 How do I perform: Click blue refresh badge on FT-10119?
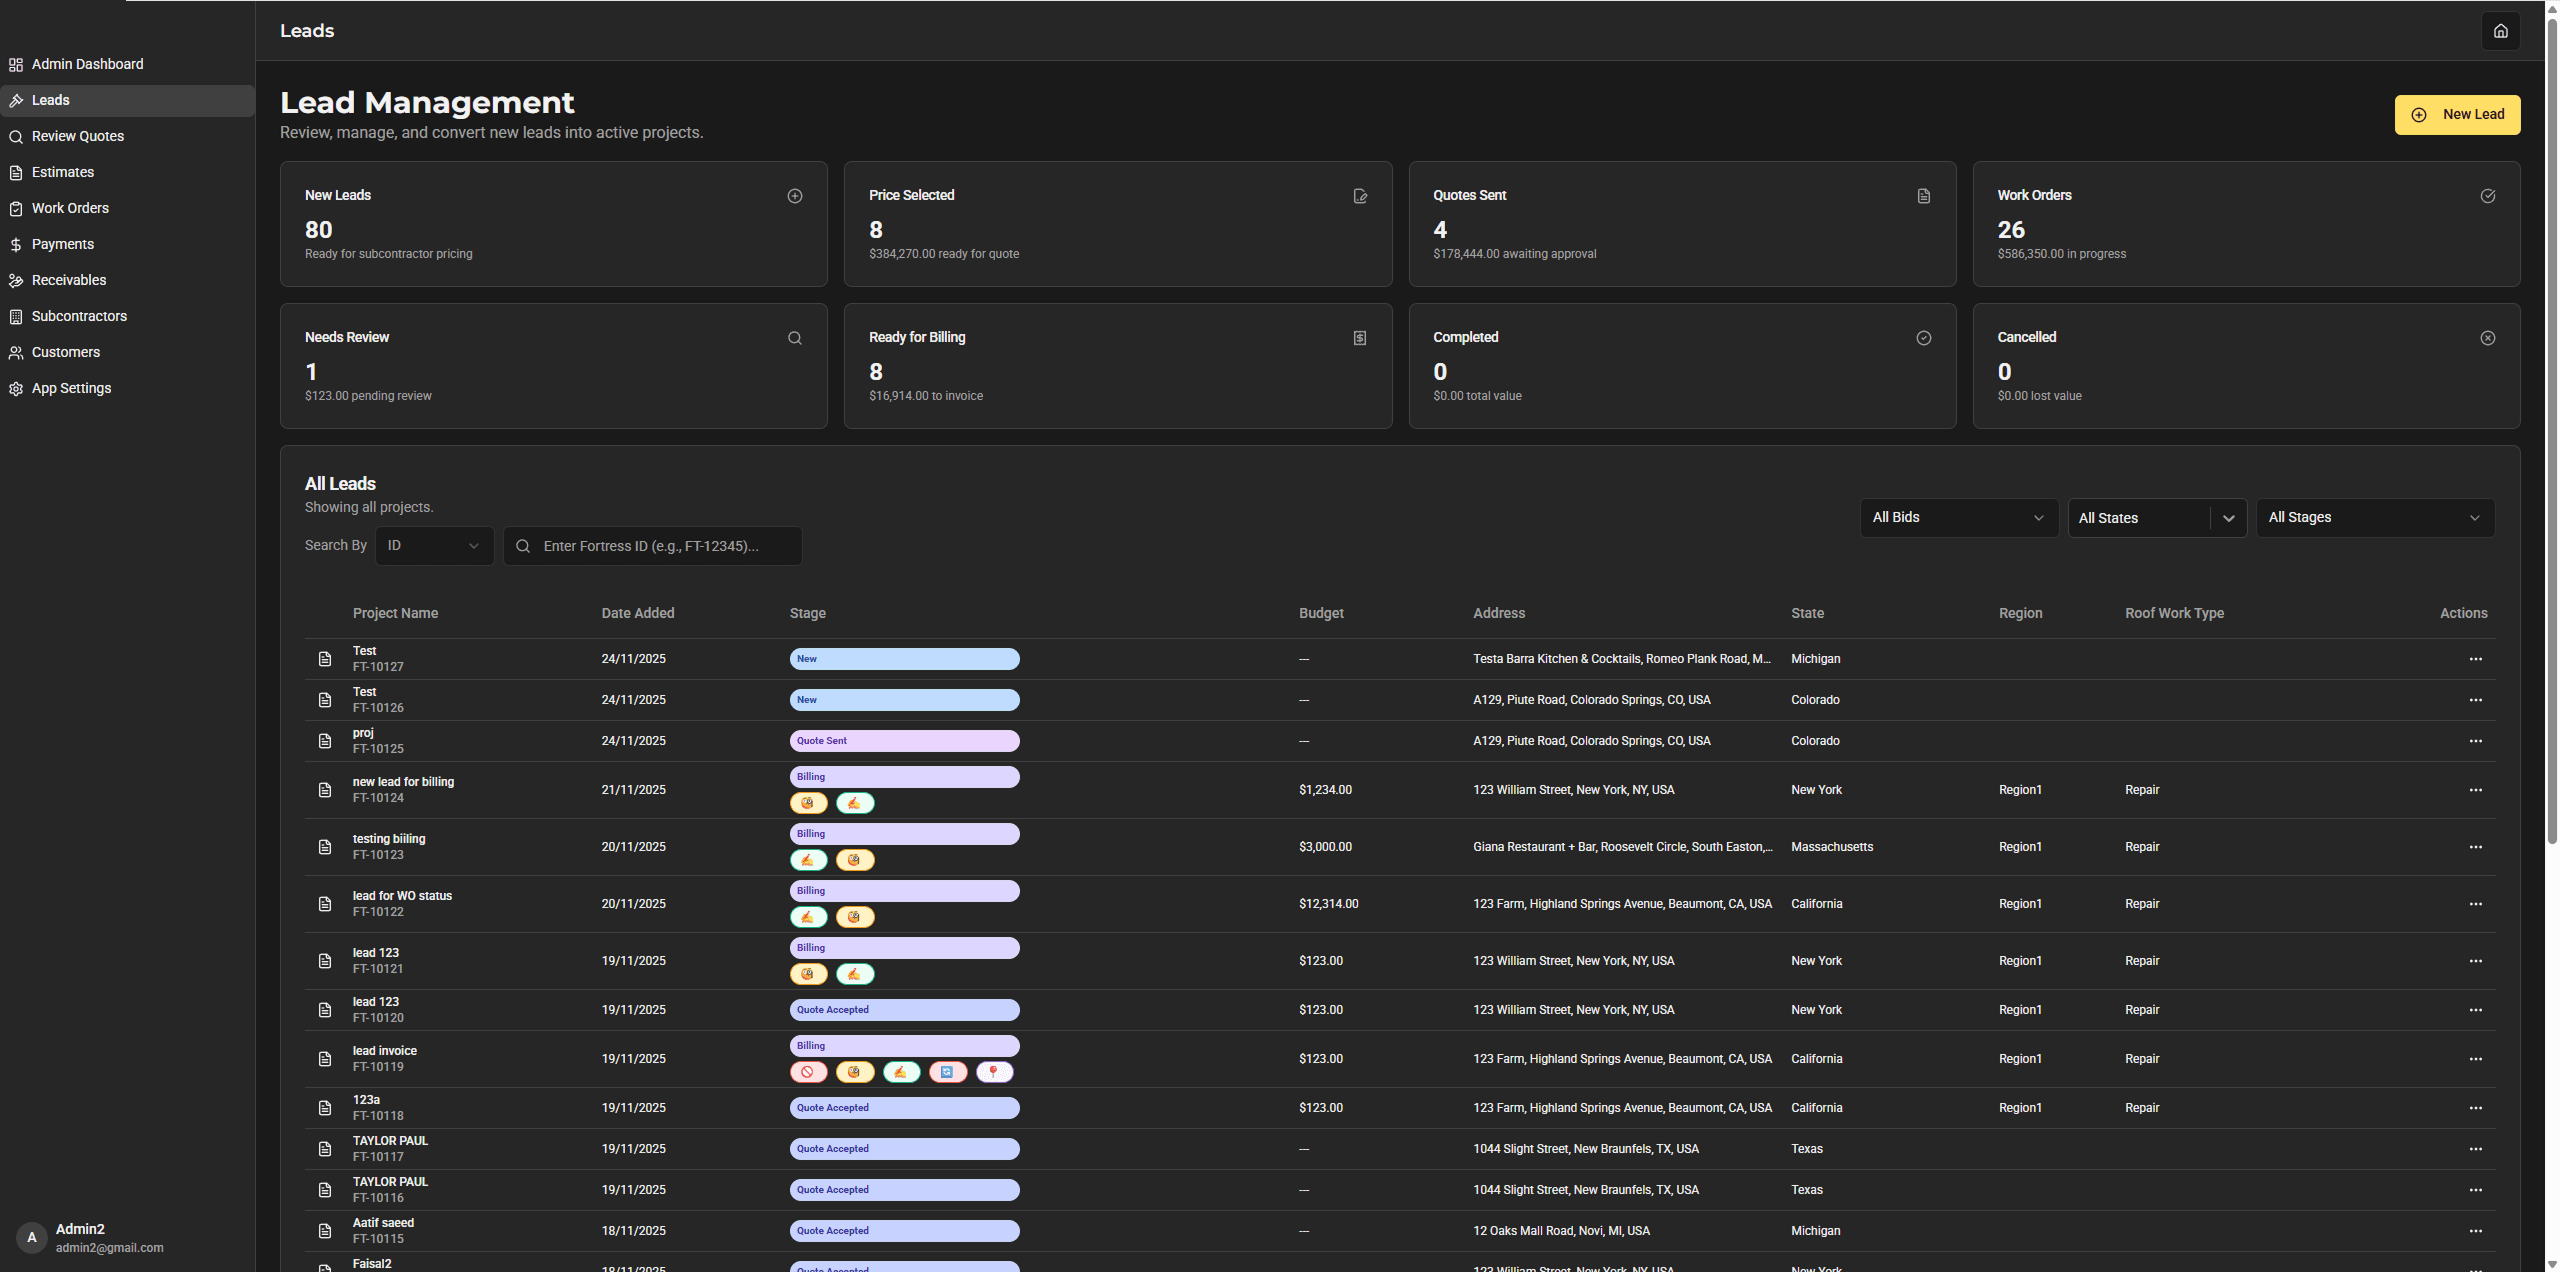947,1072
